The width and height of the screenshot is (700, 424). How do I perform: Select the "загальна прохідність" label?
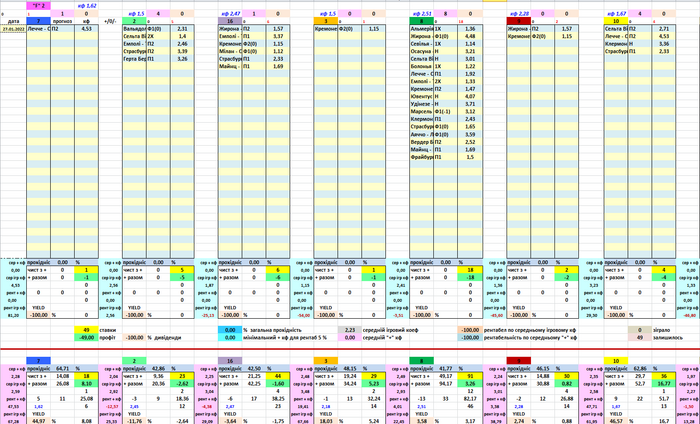[x=275, y=330]
